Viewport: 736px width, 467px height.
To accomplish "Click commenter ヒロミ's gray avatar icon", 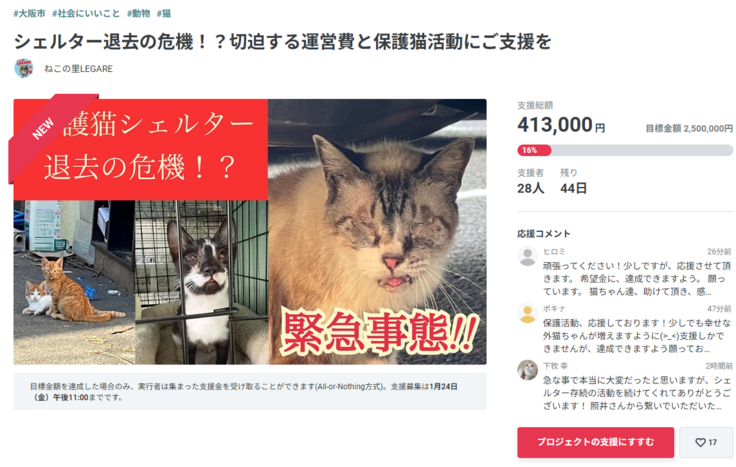I will pyautogui.click(x=527, y=256).
